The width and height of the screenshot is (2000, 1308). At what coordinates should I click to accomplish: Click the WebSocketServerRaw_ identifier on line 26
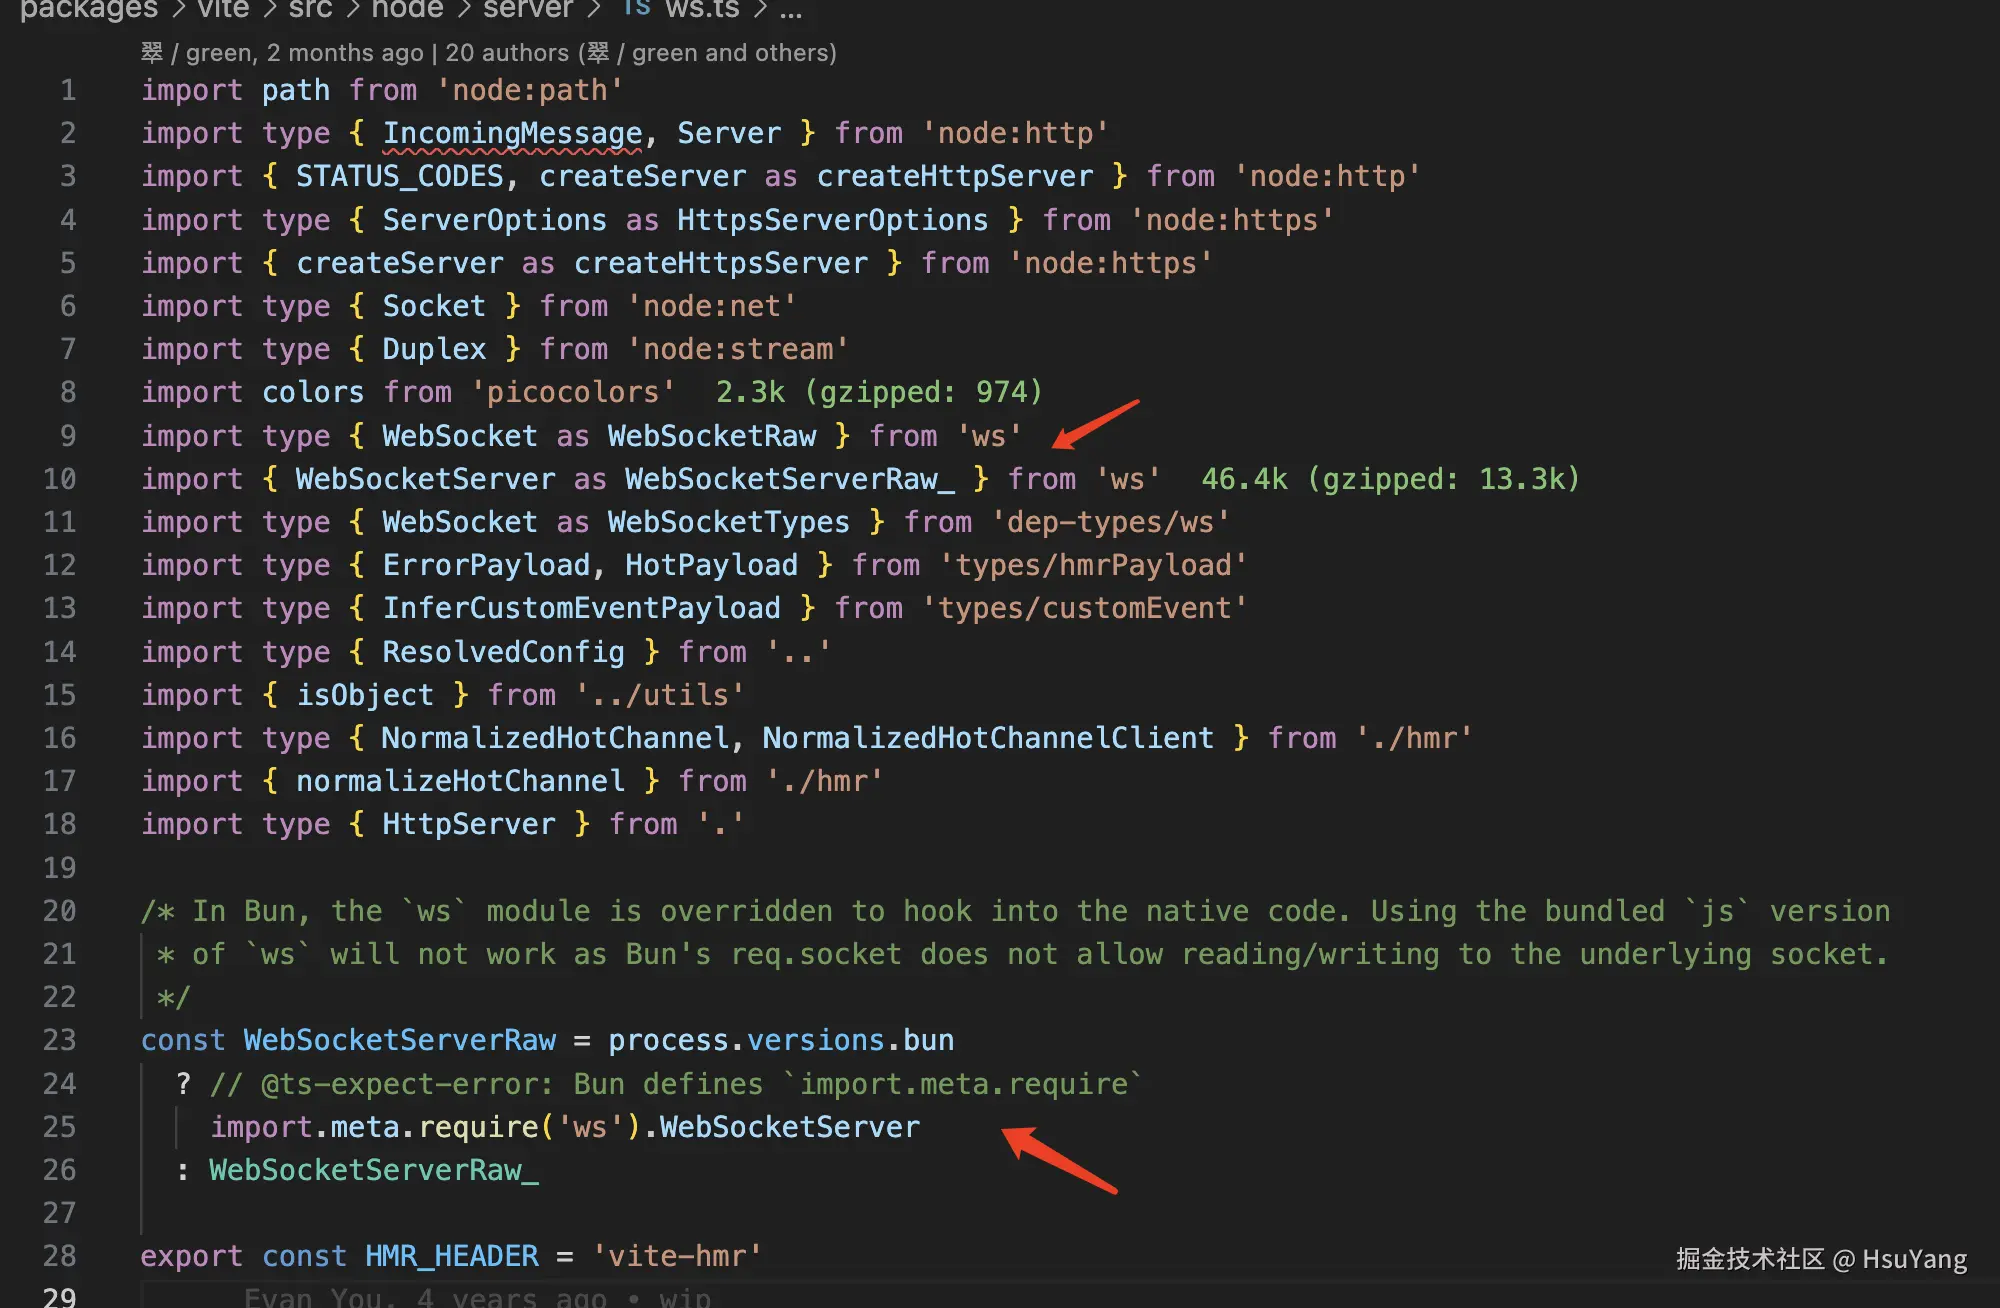(373, 1170)
